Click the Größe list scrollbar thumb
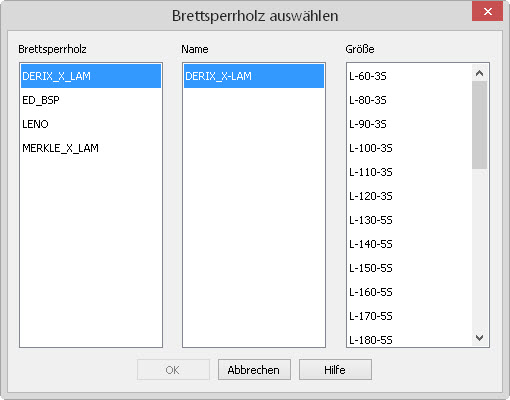 click(479, 125)
